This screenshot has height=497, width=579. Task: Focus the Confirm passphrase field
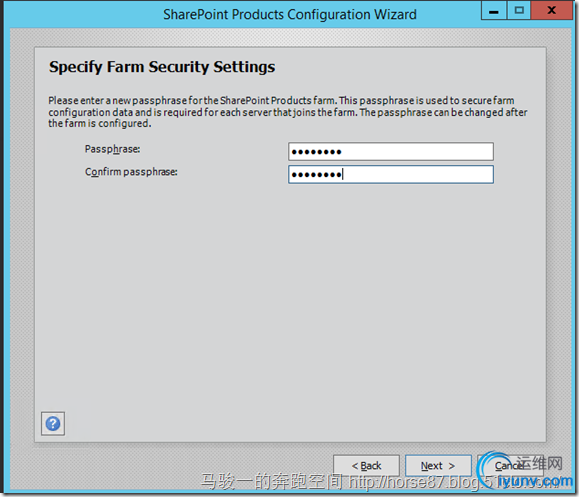coord(391,174)
